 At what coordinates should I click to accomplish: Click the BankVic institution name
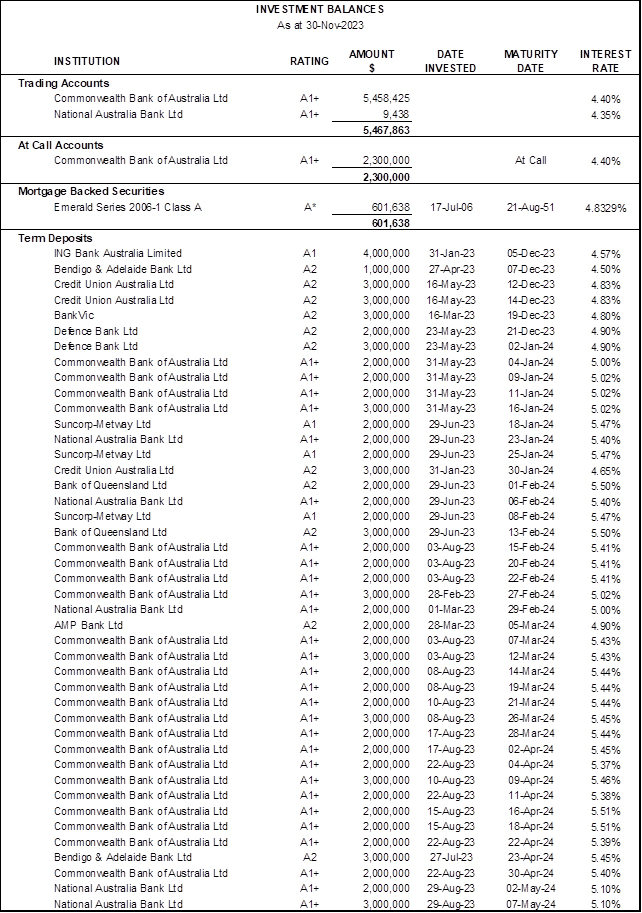click(74, 315)
